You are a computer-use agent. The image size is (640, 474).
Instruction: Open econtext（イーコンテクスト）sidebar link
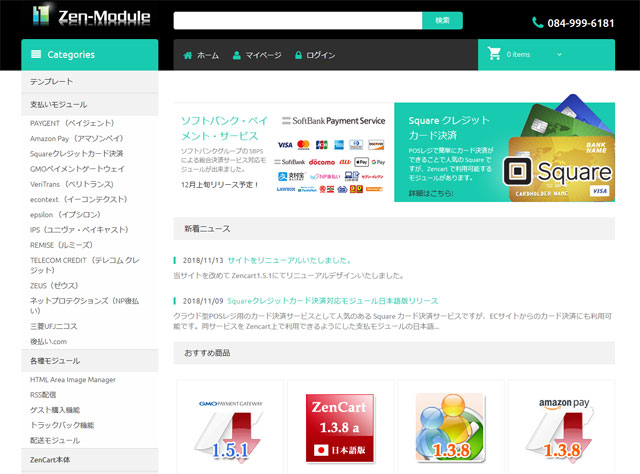79,199
